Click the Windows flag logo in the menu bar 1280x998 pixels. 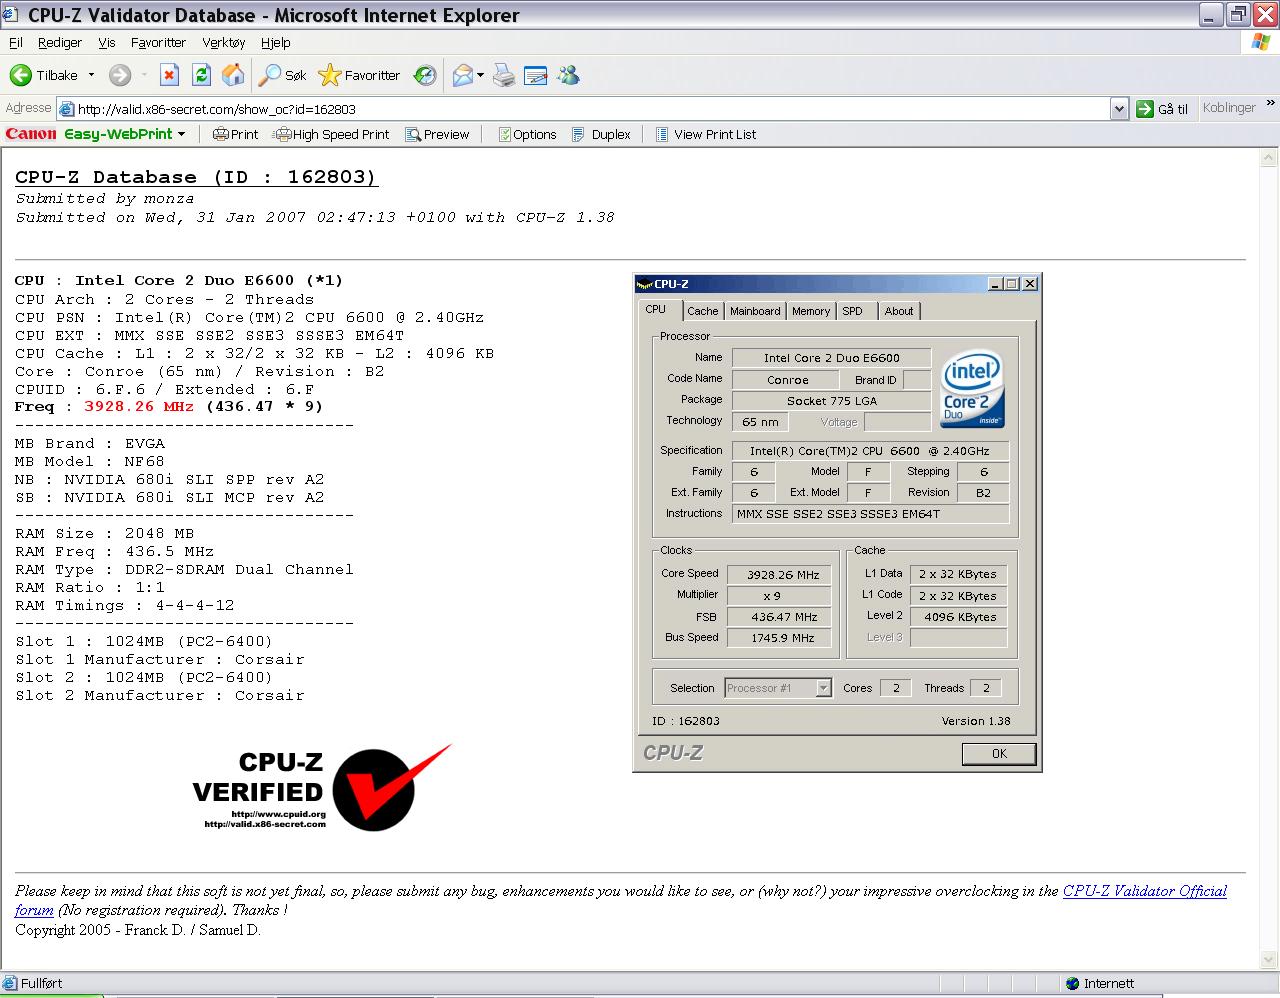click(1260, 42)
